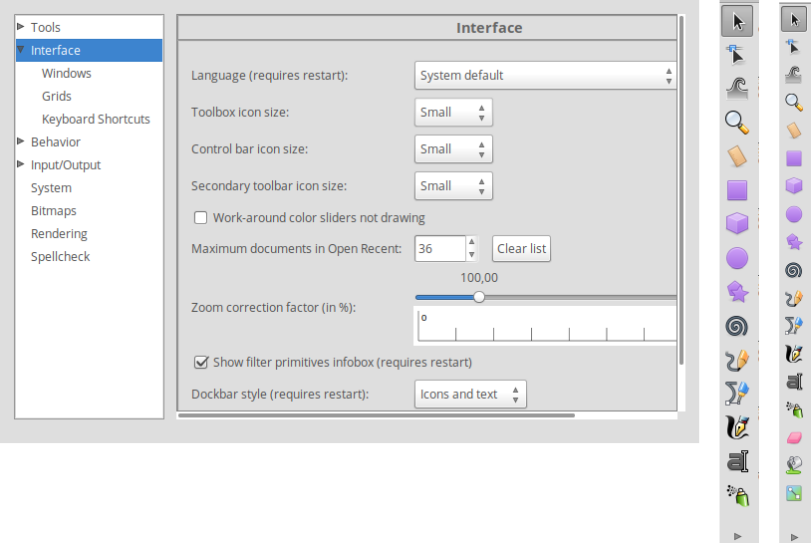Open the Keyboard Shortcuts page

(x=96, y=119)
